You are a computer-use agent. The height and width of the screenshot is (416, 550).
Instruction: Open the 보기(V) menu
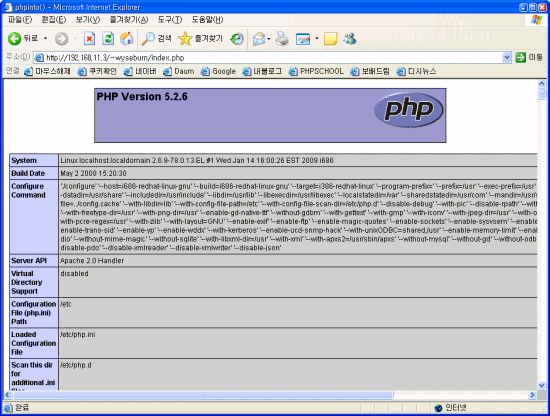coord(88,20)
